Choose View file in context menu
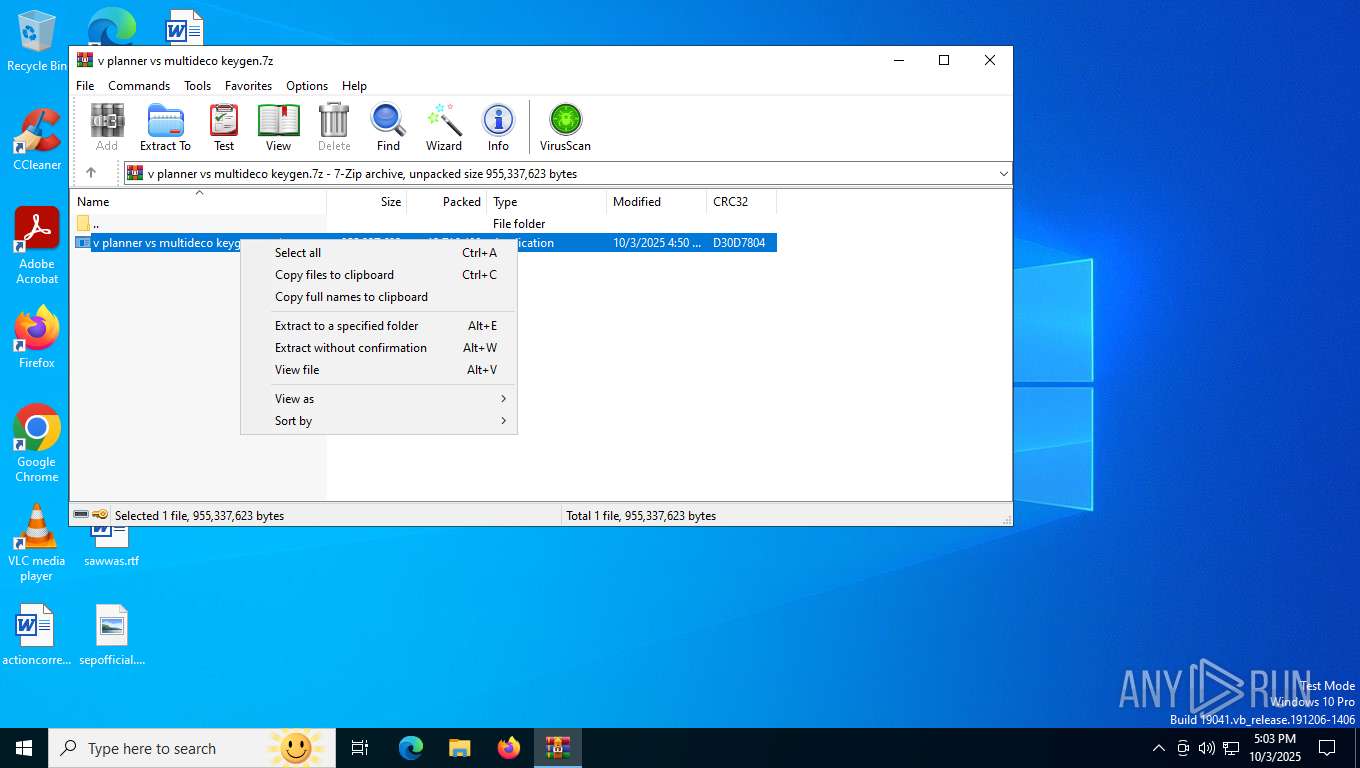Viewport: 1360px width, 768px height. click(379, 370)
